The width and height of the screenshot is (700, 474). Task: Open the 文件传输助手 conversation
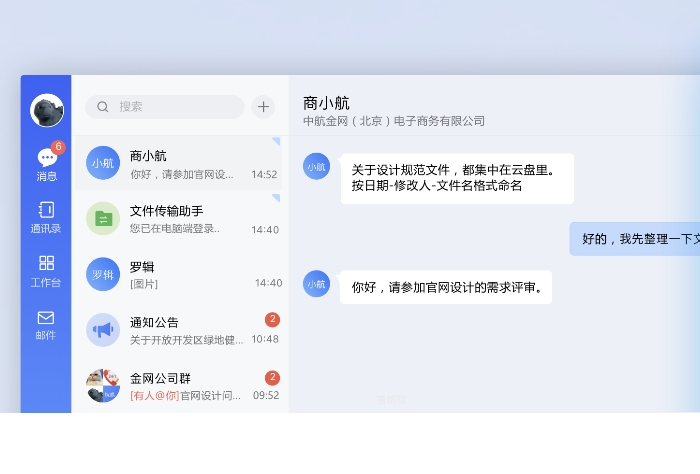[x=179, y=219]
